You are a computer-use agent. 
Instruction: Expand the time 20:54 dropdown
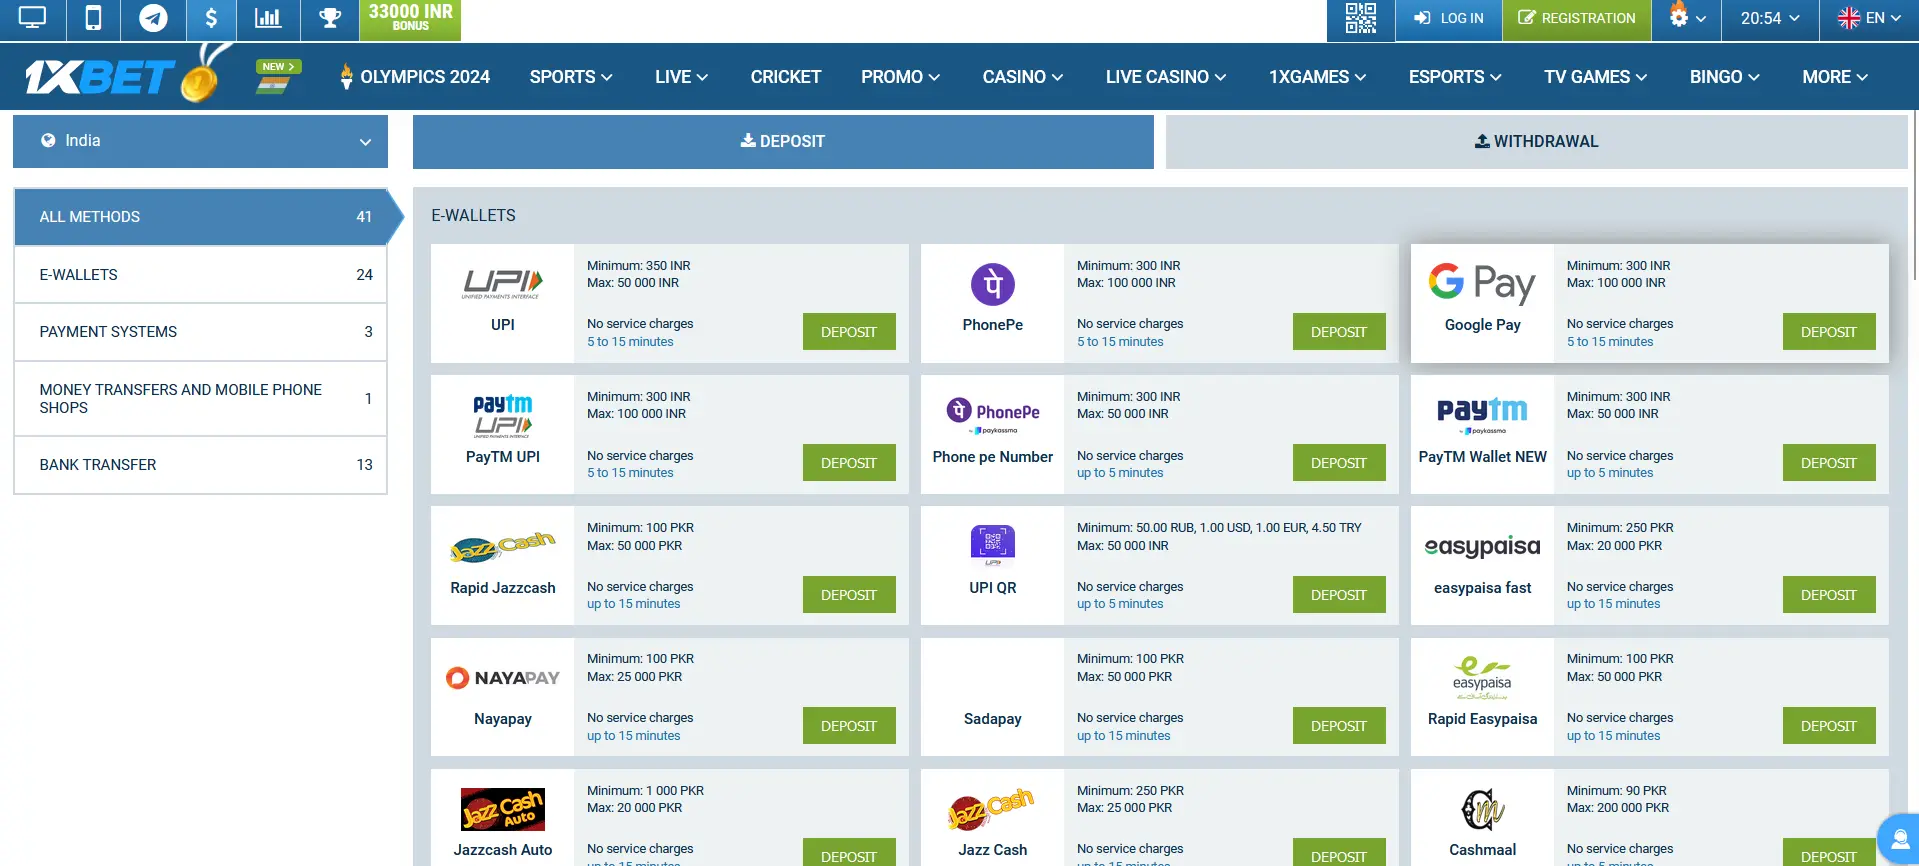[x=1770, y=18]
